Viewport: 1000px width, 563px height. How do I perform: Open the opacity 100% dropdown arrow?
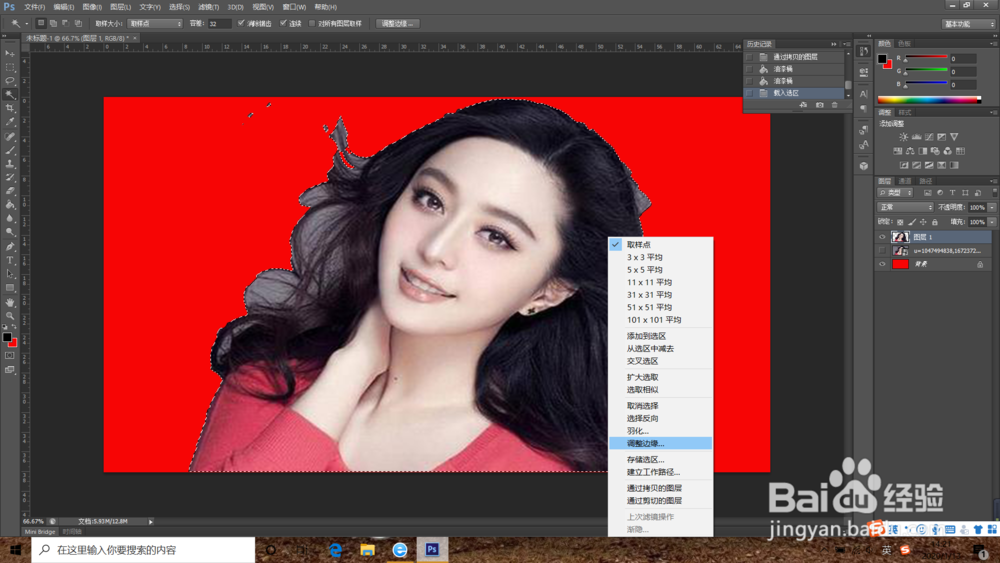click(x=992, y=207)
